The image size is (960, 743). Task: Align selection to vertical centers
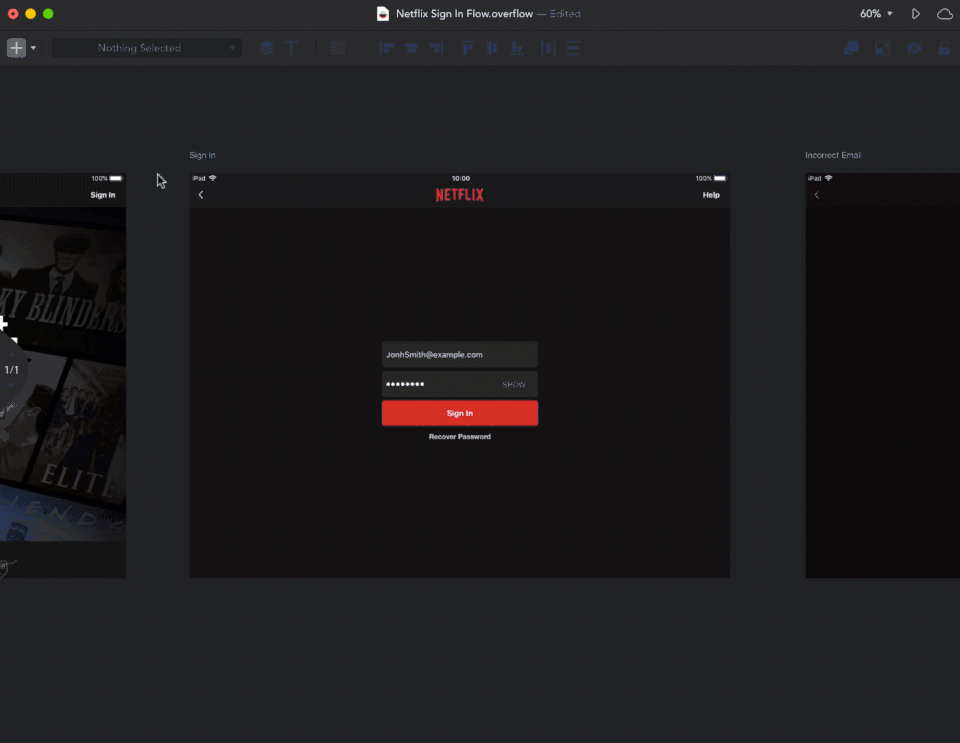[492, 48]
